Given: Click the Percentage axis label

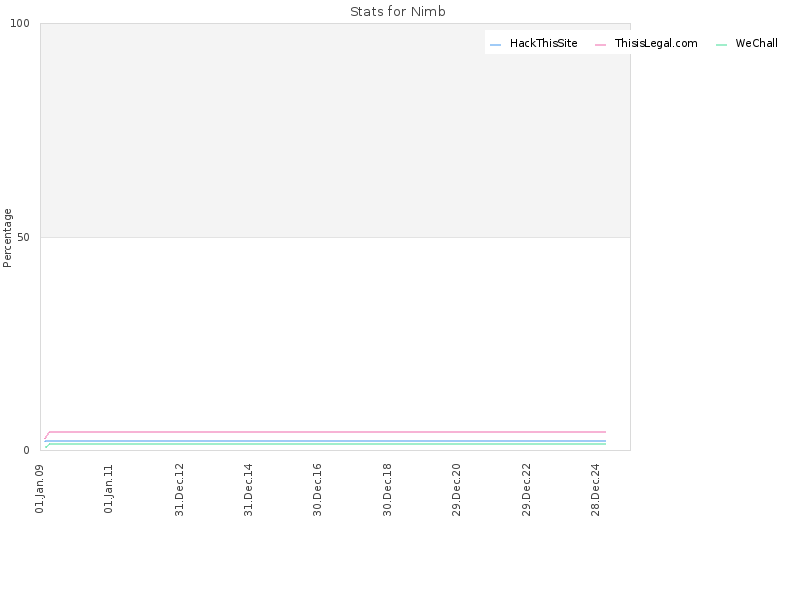Looking at the screenshot, I should pyautogui.click(x=7, y=238).
